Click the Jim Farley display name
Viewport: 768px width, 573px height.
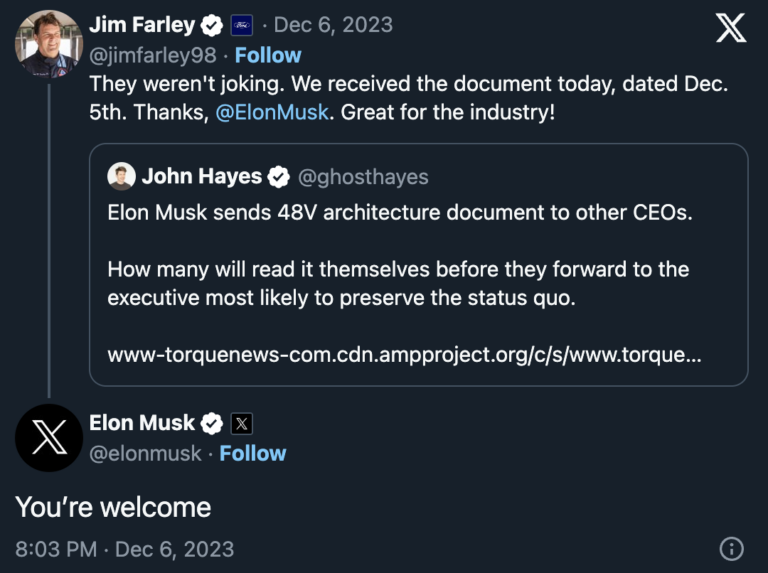coord(142,24)
